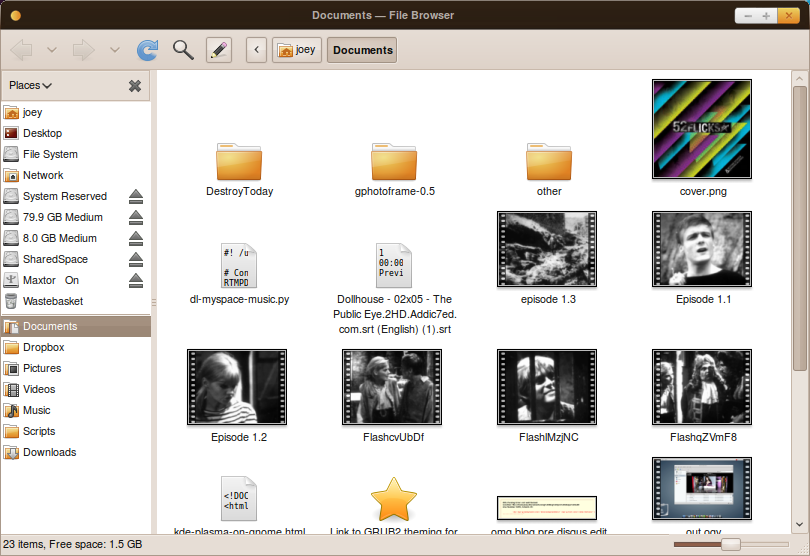Click the vertical scrollbar up arrow

point(799,79)
